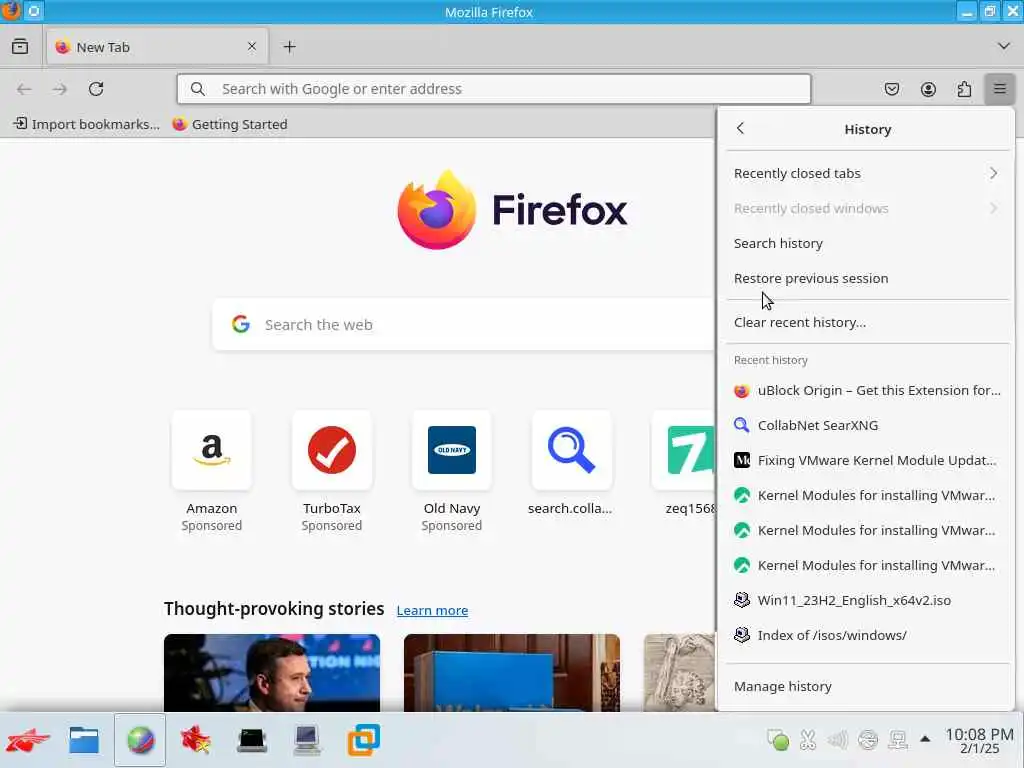Image resolution: width=1024 pixels, height=768 pixels.
Task: Open the computer monitor taskbar icon
Action: tap(307, 740)
